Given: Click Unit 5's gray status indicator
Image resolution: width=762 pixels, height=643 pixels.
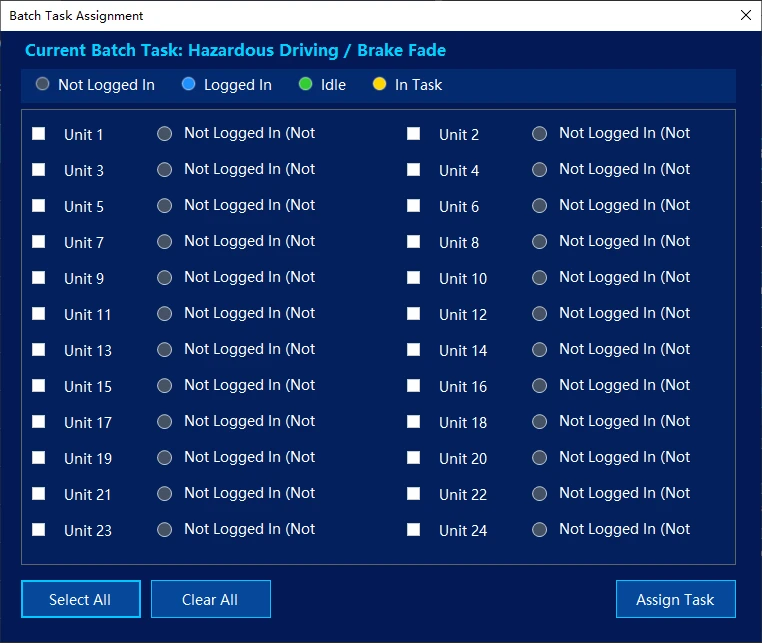Looking at the screenshot, I should (x=164, y=206).
